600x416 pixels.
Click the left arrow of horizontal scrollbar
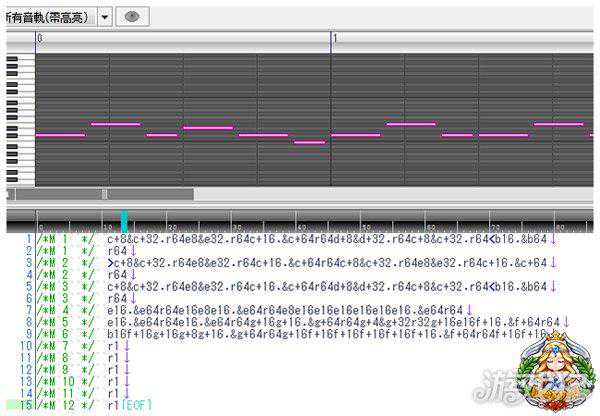point(10,194)
